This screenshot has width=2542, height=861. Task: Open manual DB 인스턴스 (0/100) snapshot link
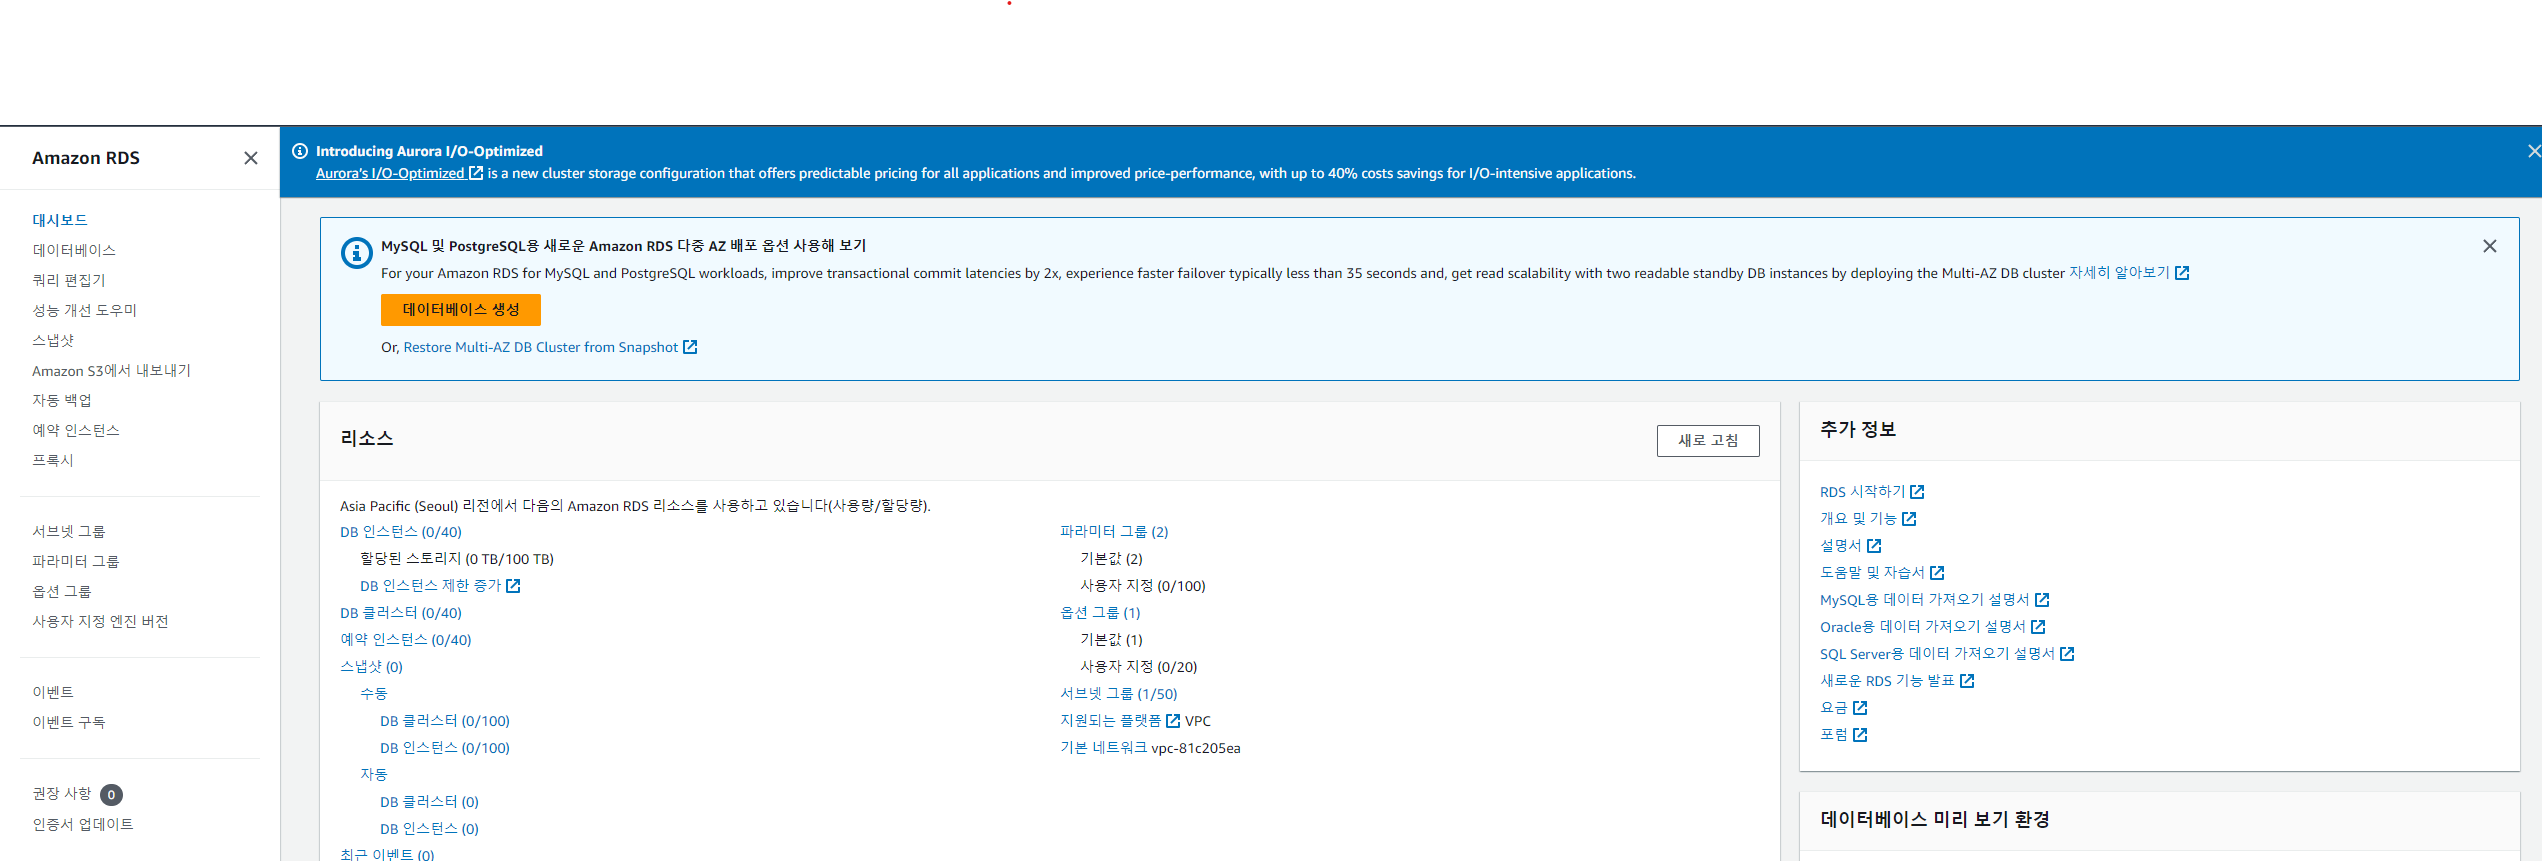coord(445,748)
